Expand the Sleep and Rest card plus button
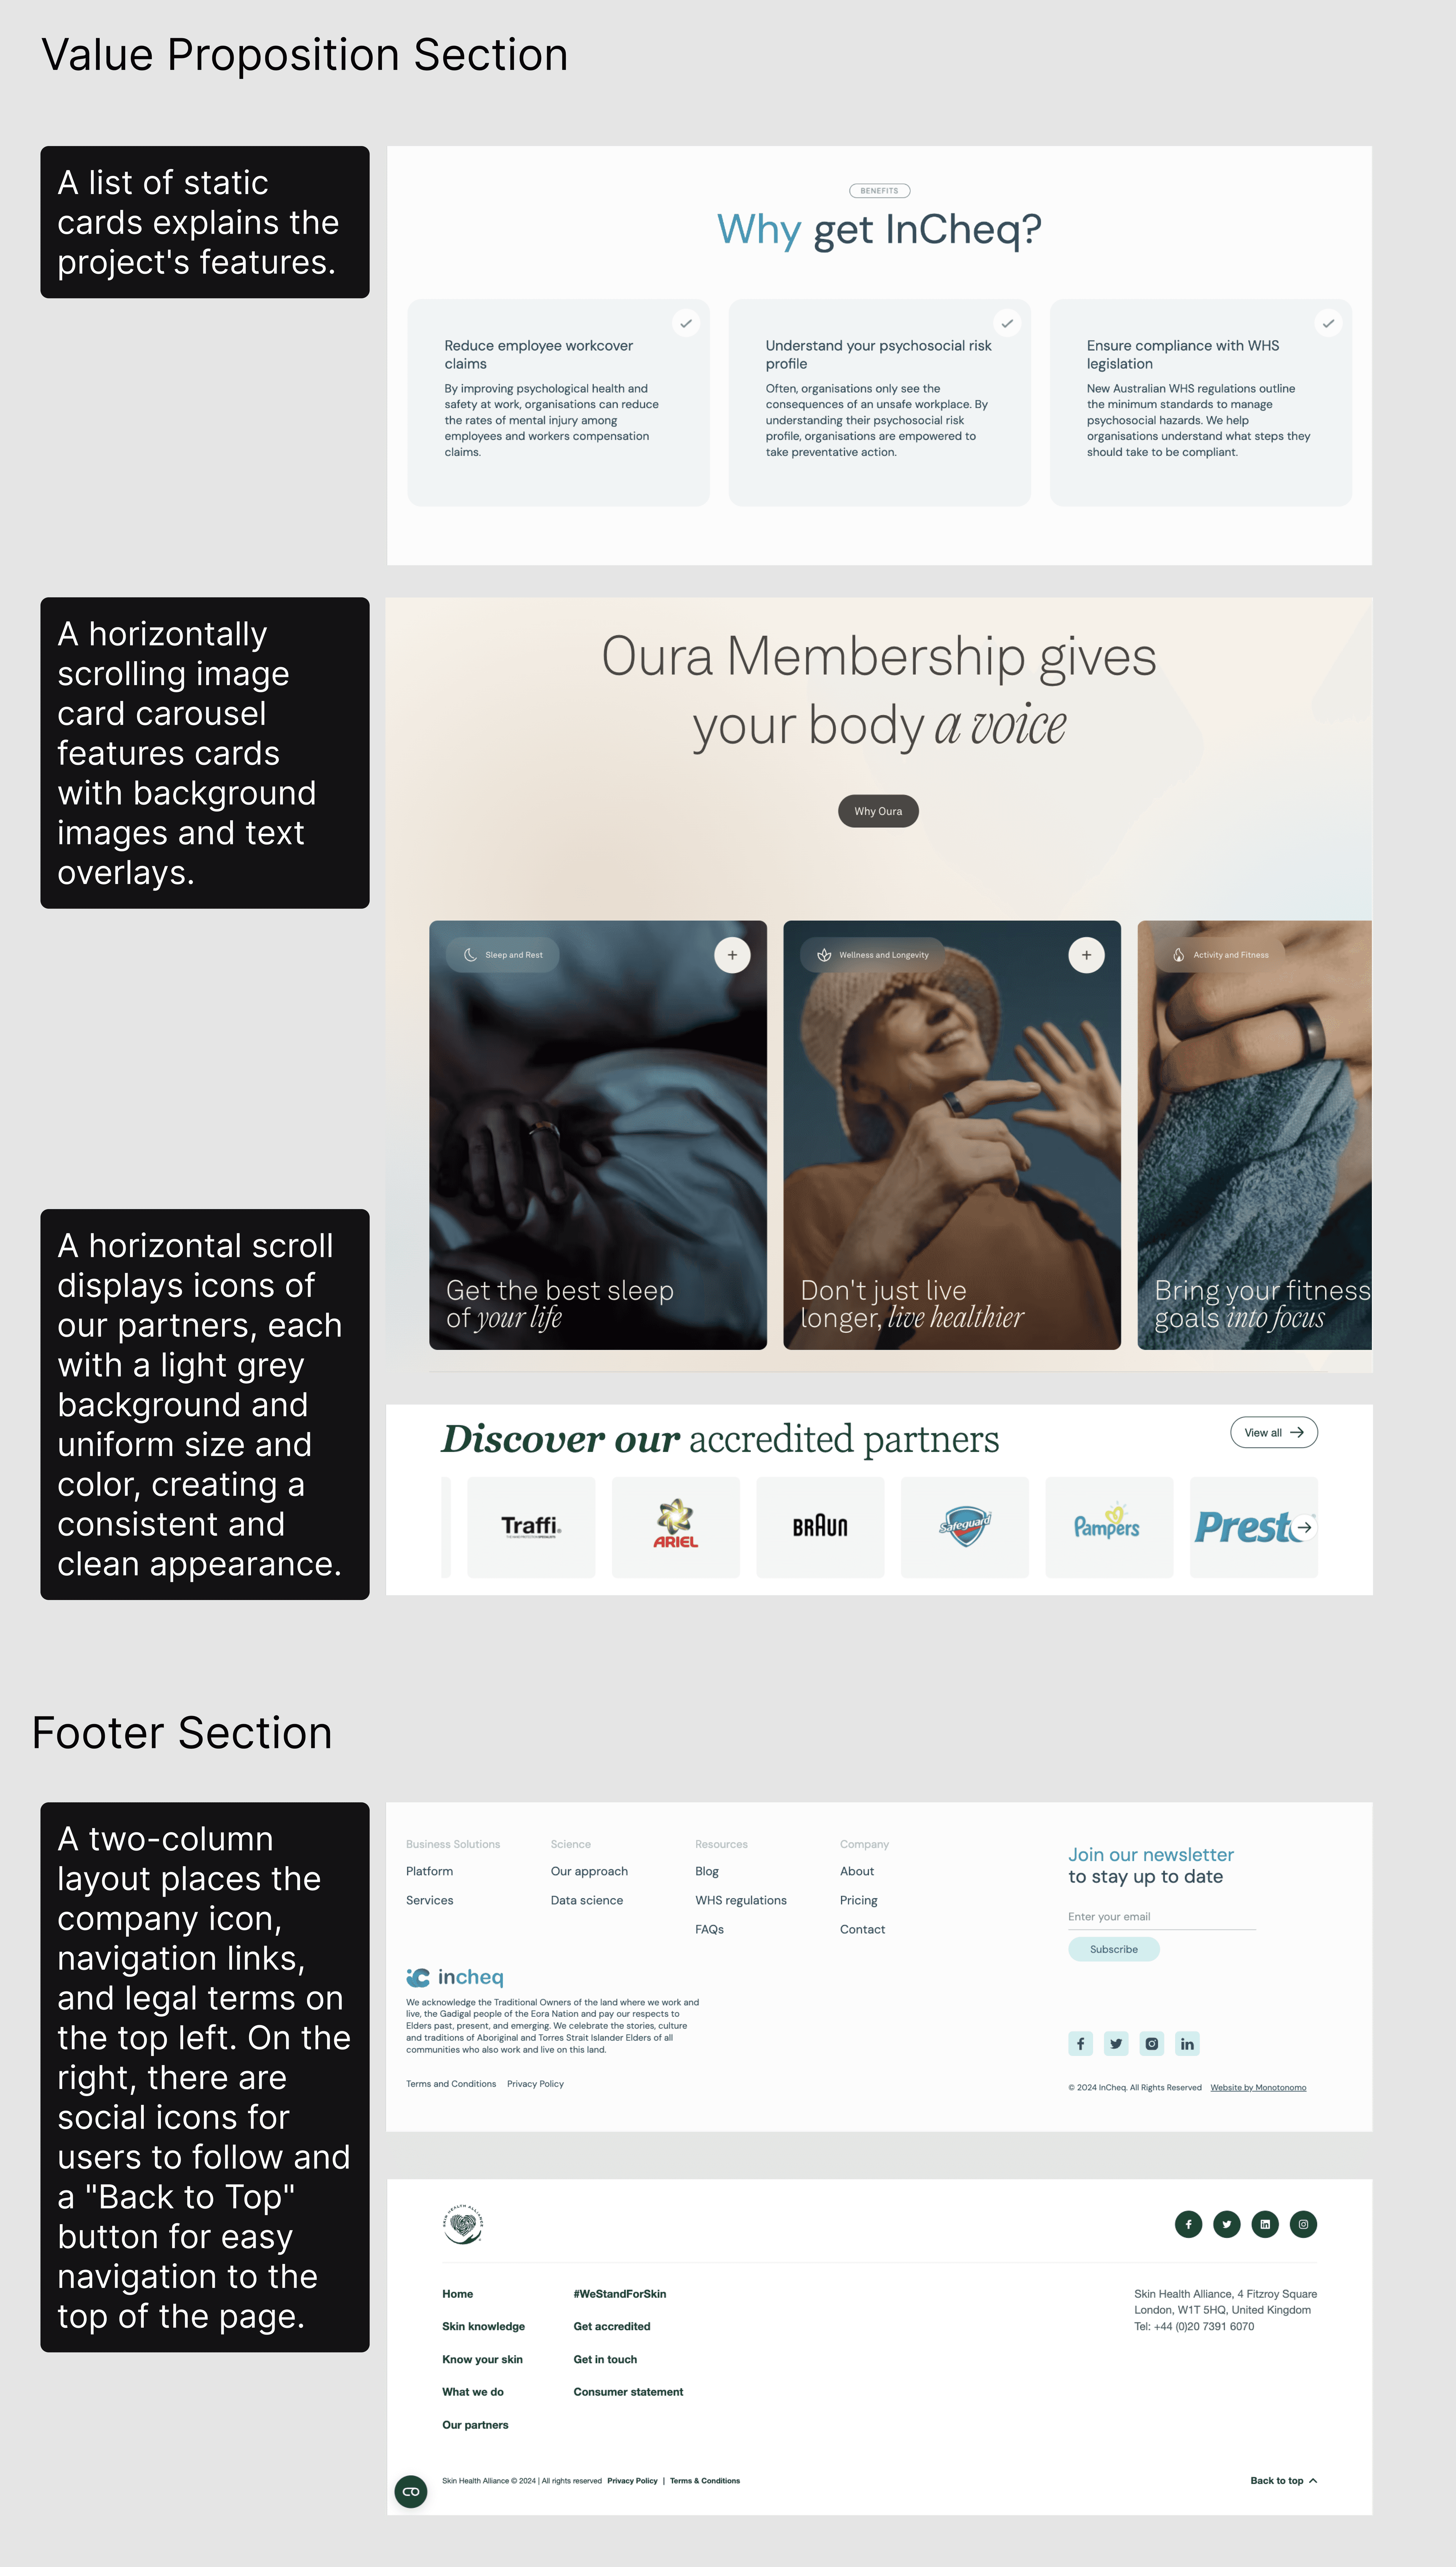 coord(732,955)
